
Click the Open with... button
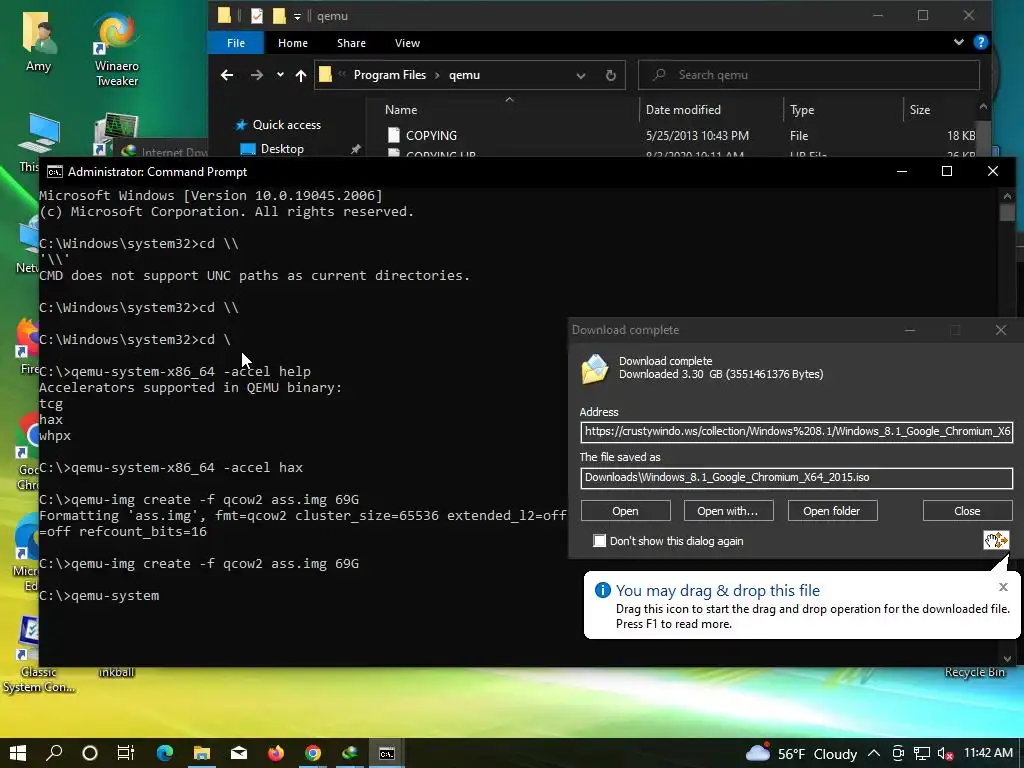728,511
